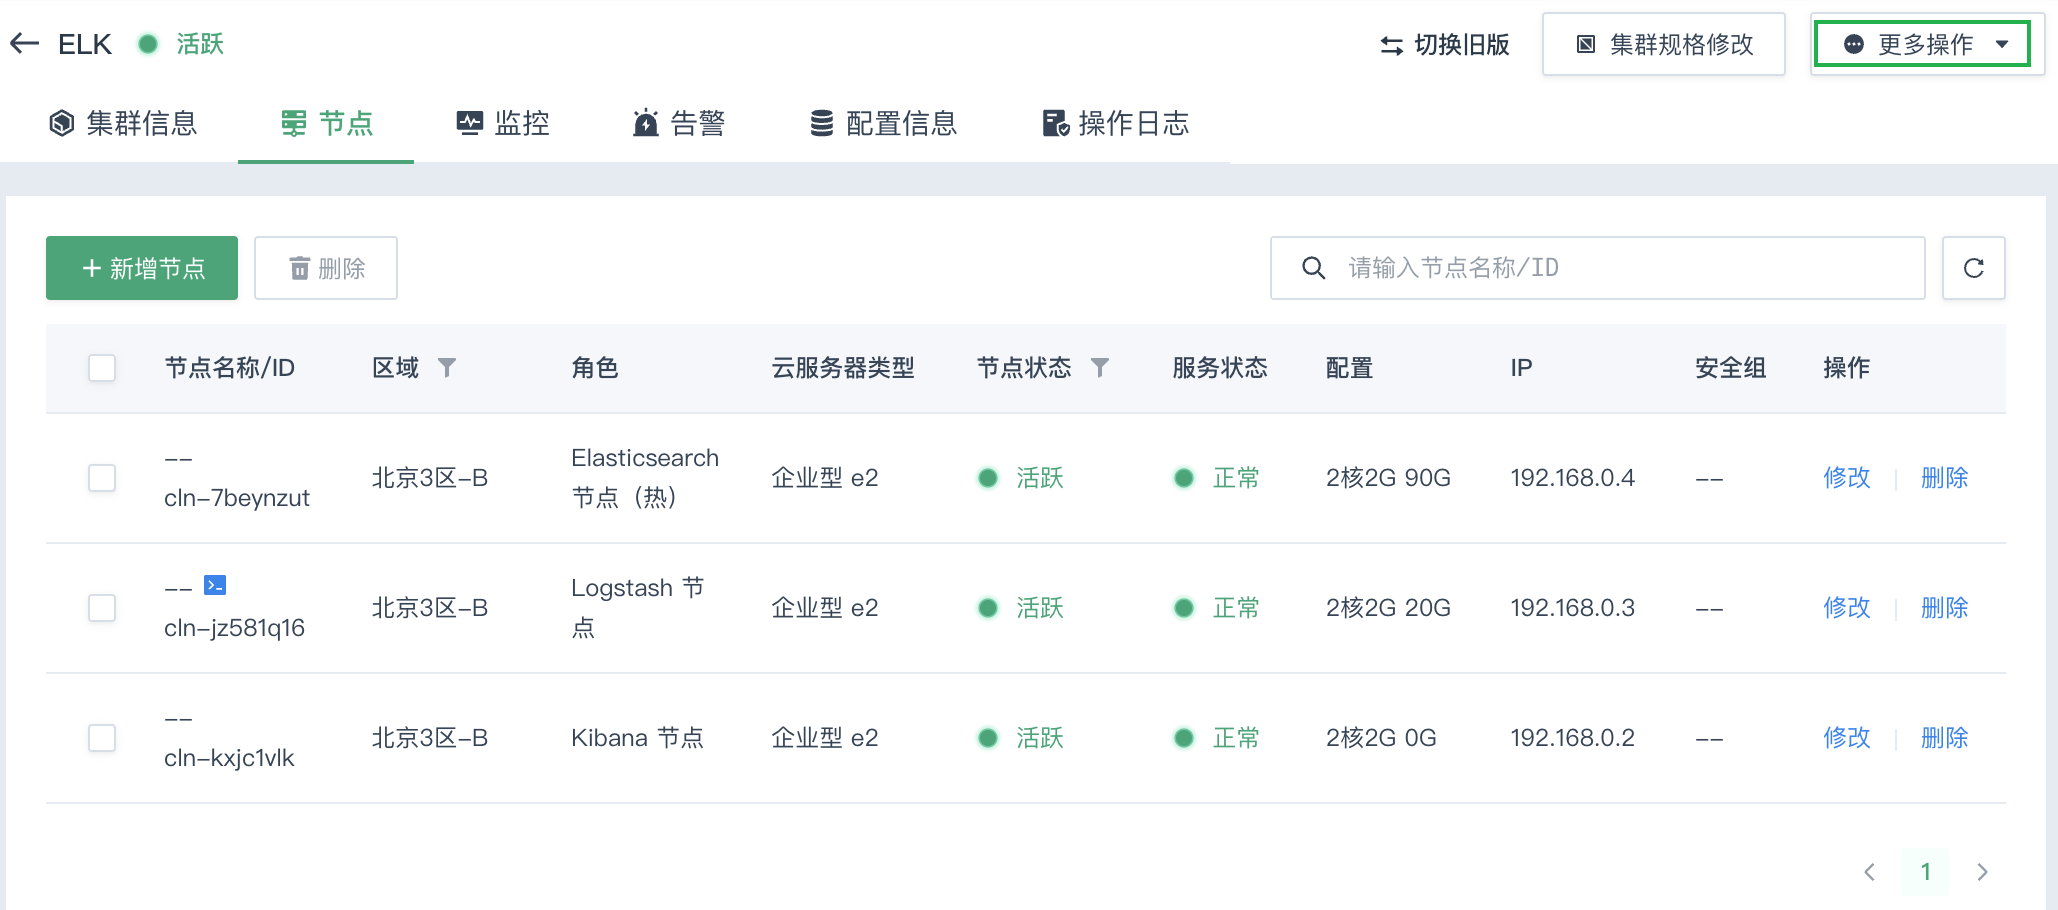Open the node status filter icon
Viewport: 2058px width, 910px height.
(1099, 368)
